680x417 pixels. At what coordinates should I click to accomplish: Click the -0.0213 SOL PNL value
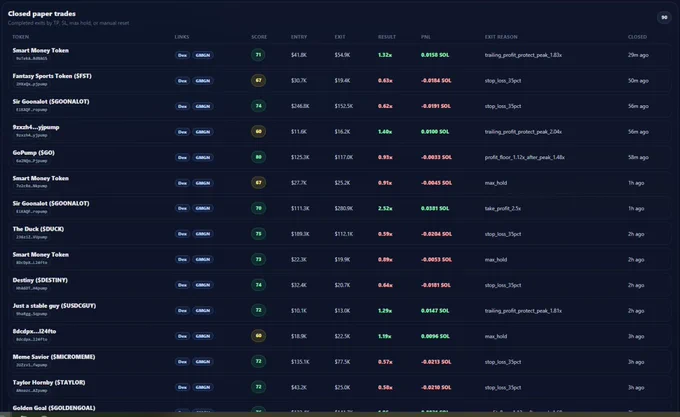tap(436, 362)
